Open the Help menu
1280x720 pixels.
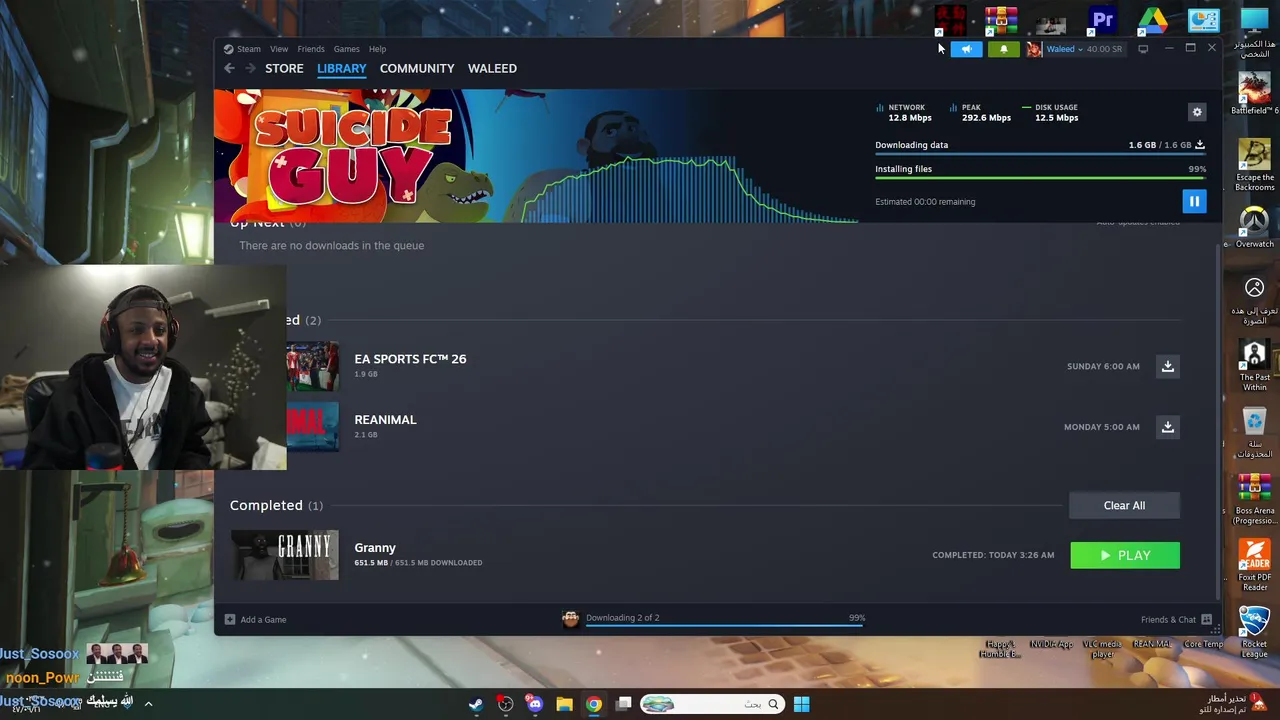(377, 49)
